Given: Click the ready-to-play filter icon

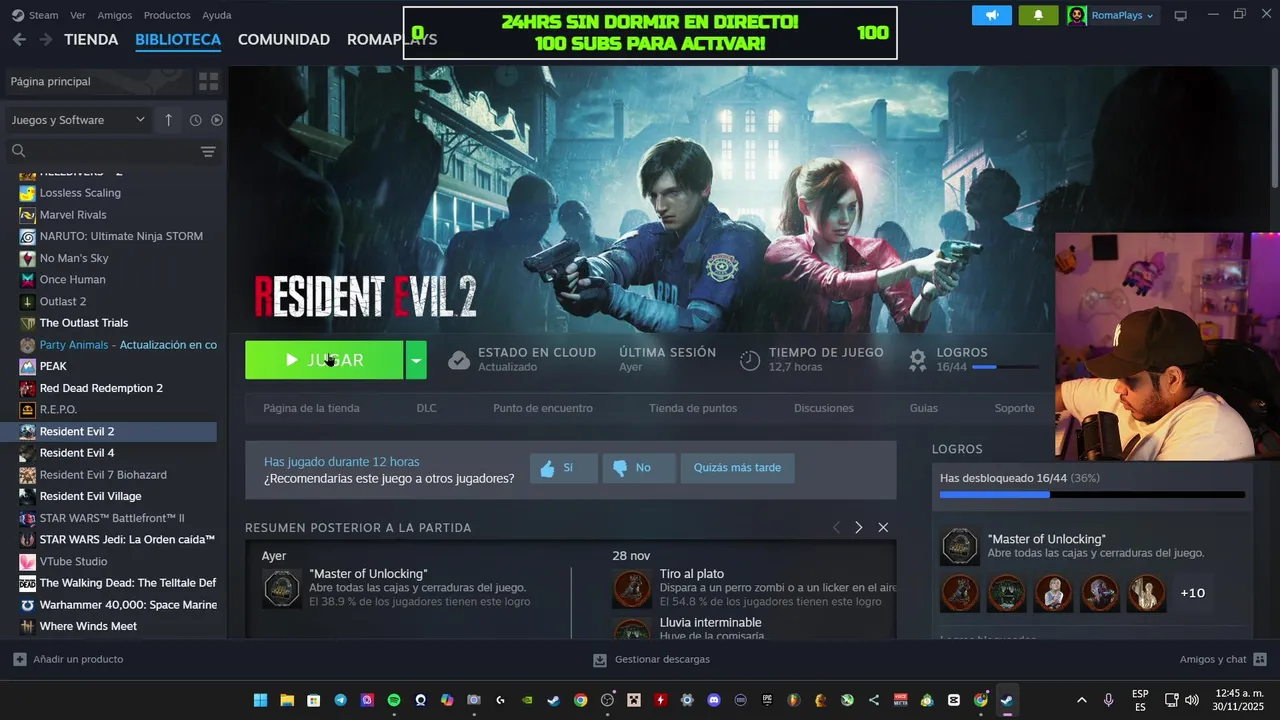Looking at the screenshot, I should tap(217, 120).
